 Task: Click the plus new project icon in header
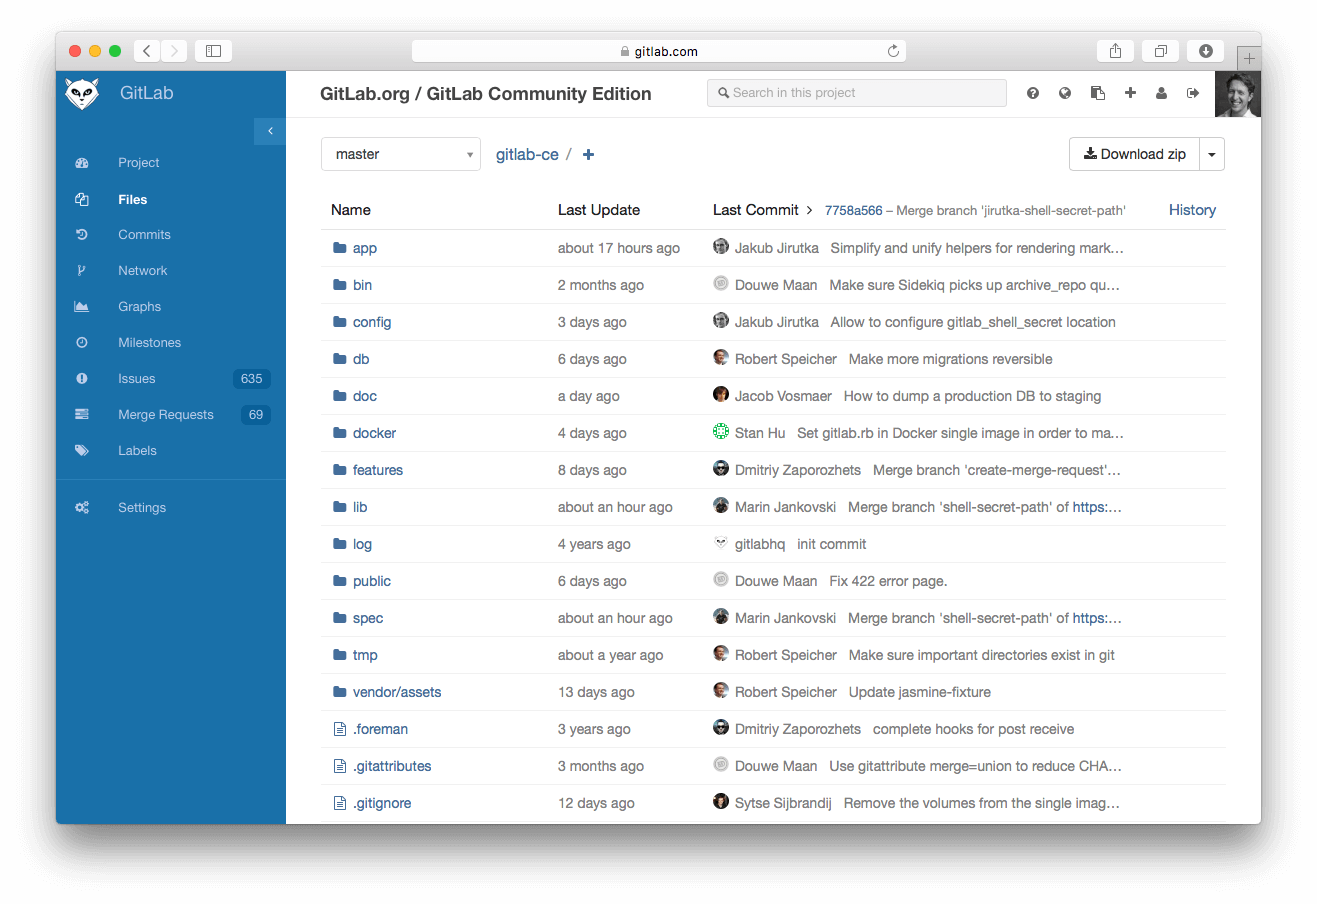[1130, 93]
